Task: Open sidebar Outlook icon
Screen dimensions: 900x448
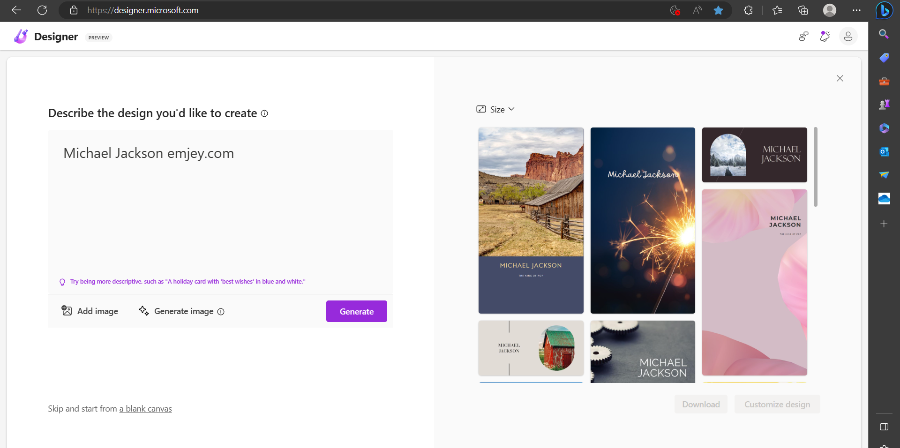Action: (884, 151)
